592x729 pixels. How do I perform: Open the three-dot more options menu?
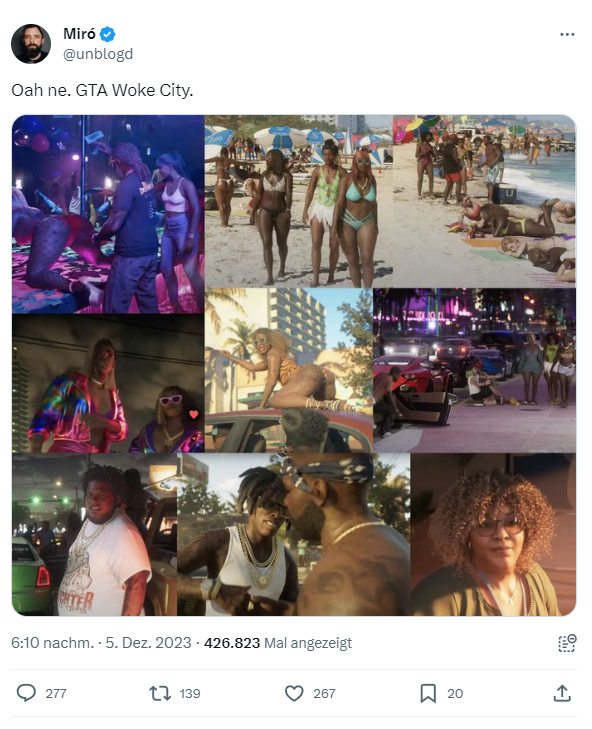(567, 34)
